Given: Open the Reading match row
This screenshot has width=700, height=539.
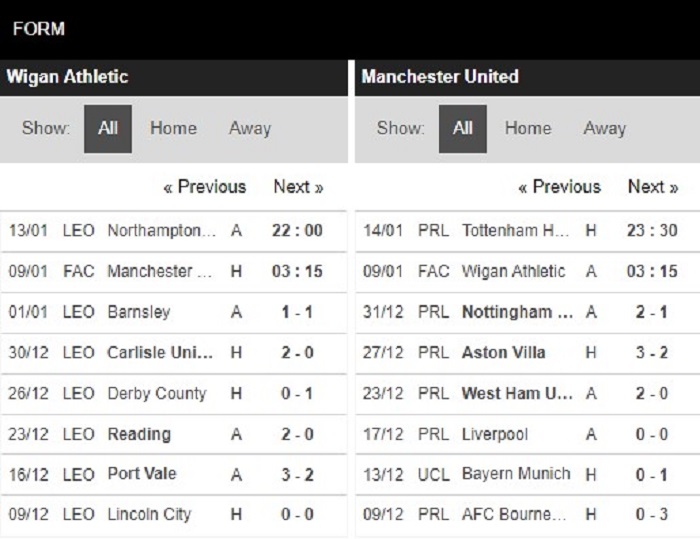Looking at the screenshot, I should (x=139, y=434).
